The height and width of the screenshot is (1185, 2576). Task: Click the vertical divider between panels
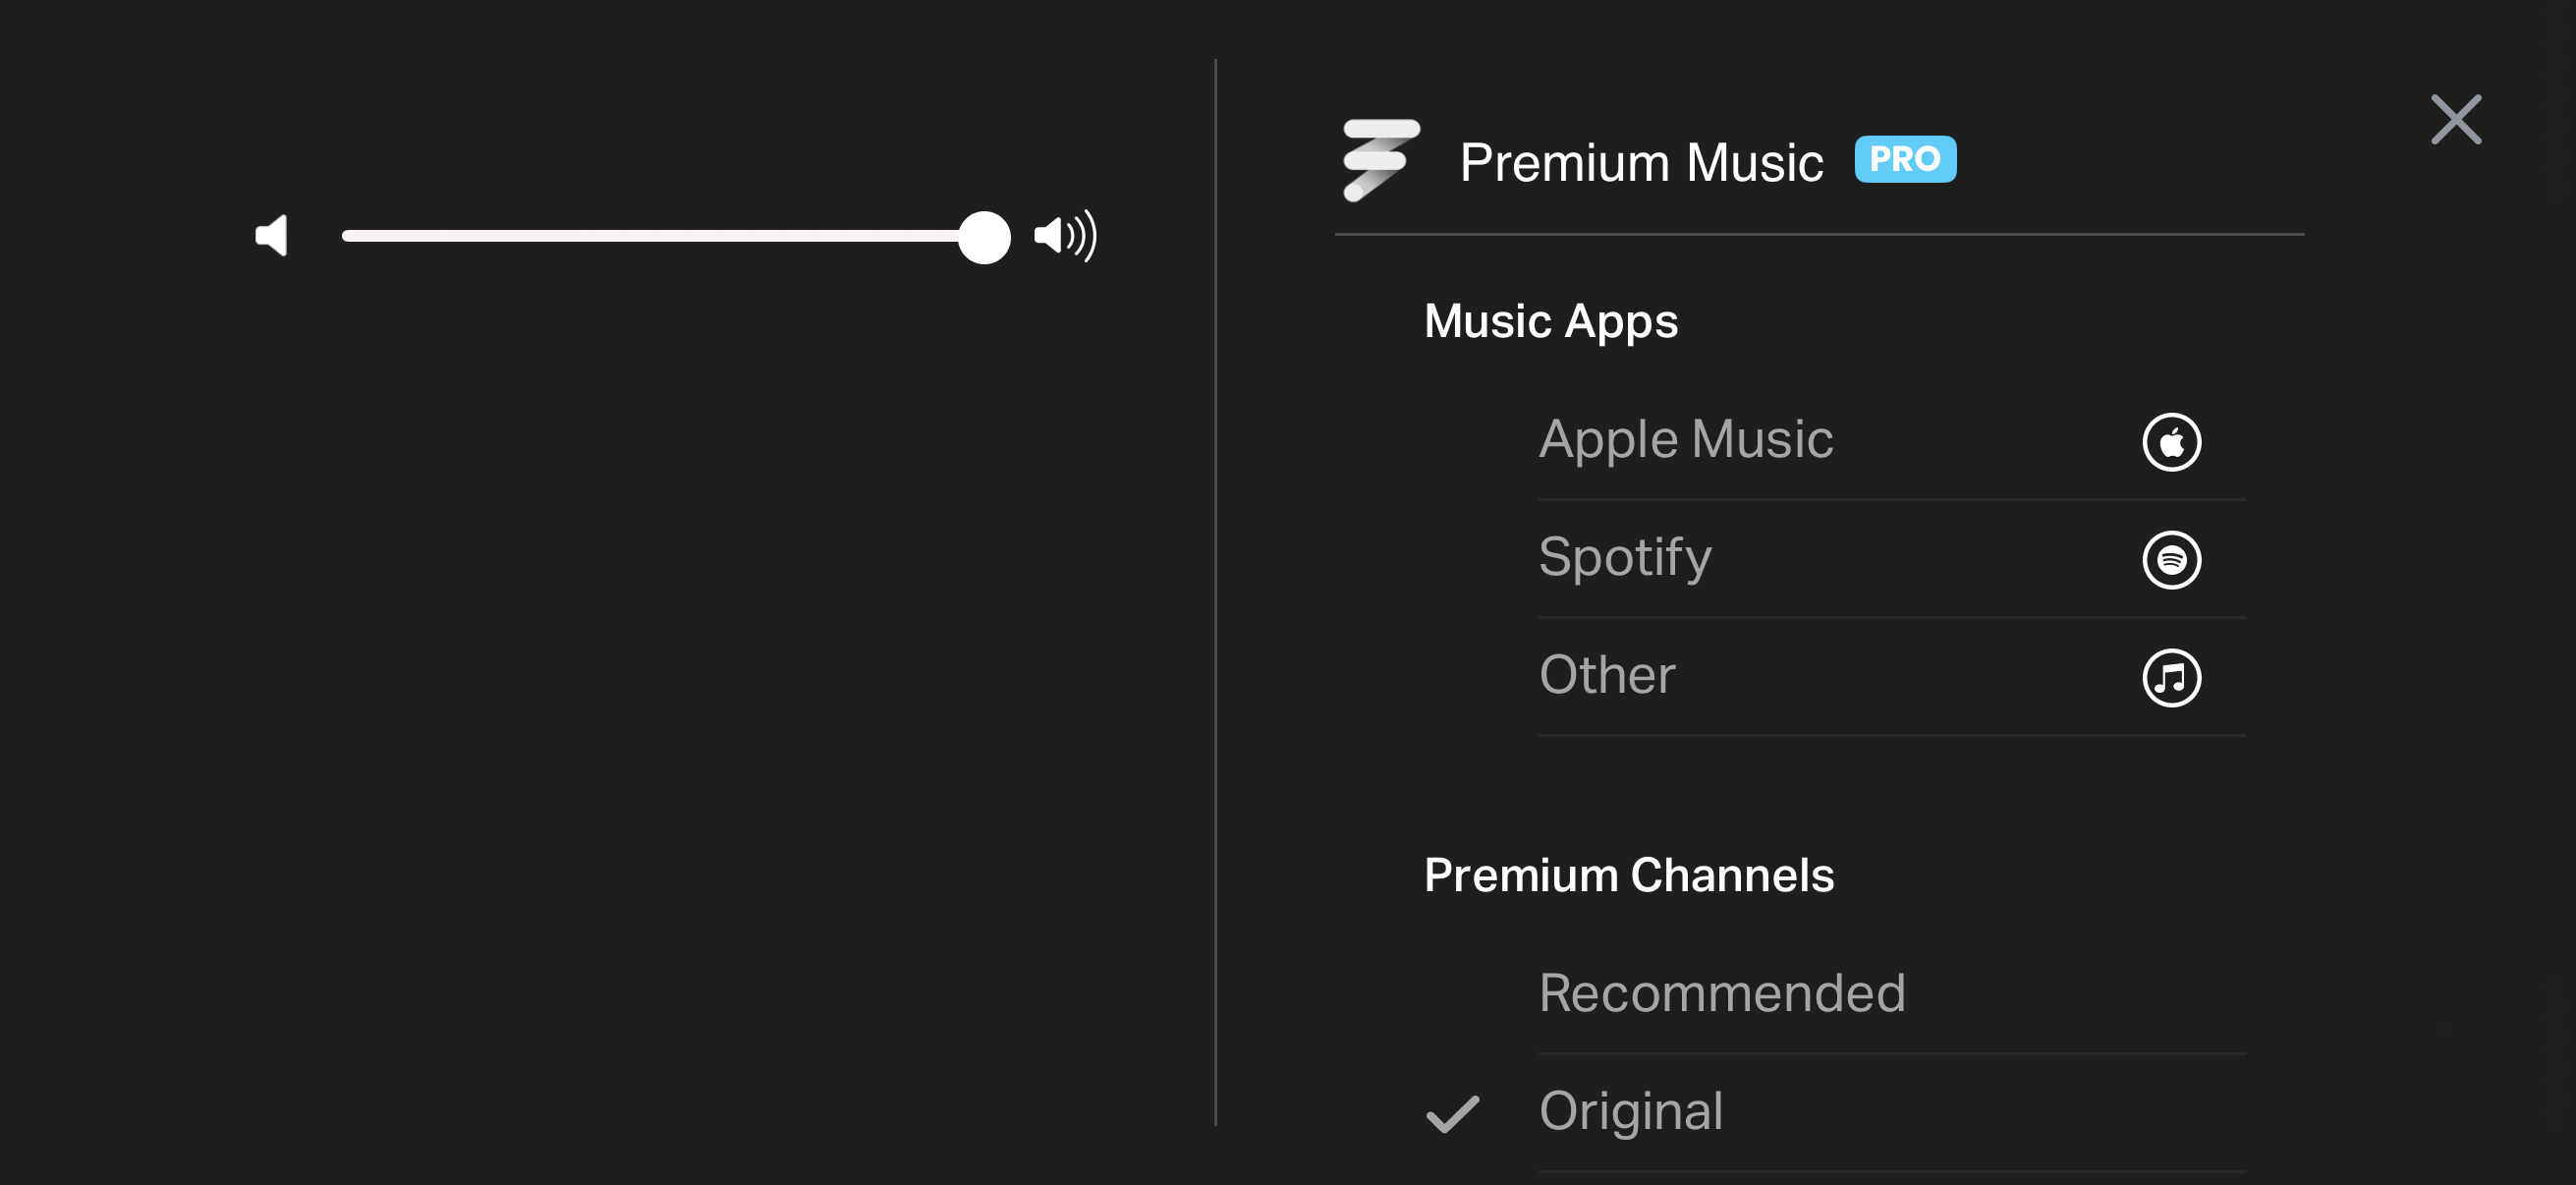tap(1215, 592)
